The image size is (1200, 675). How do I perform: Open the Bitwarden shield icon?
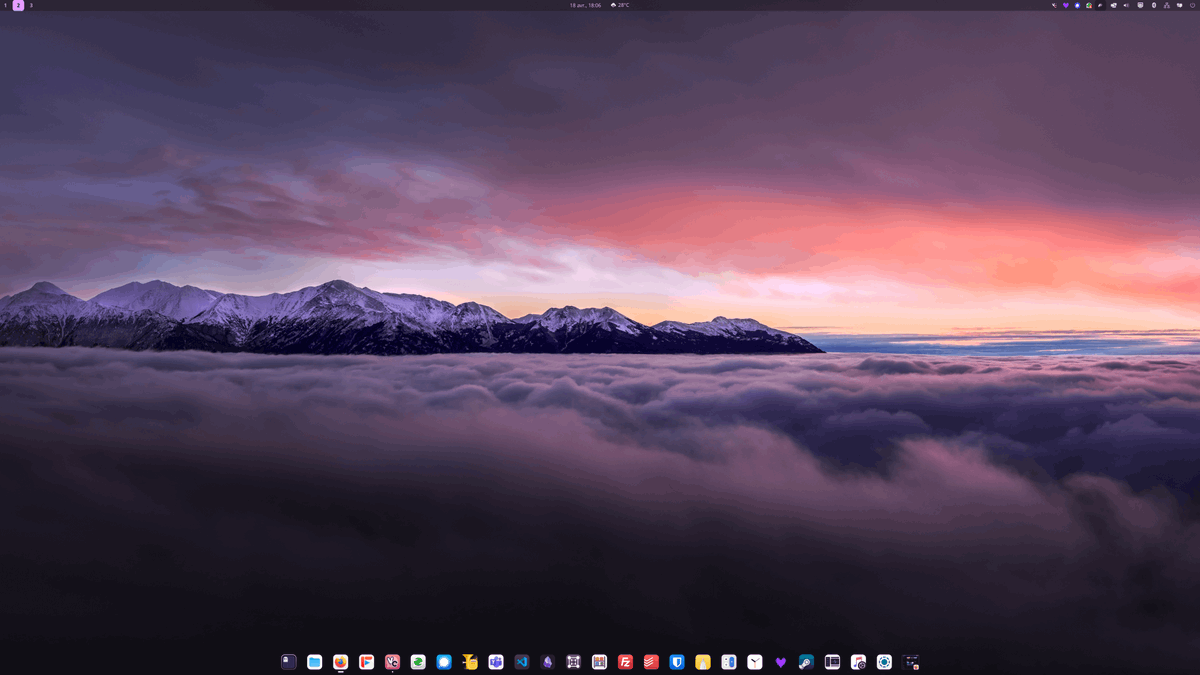(677, 661)
